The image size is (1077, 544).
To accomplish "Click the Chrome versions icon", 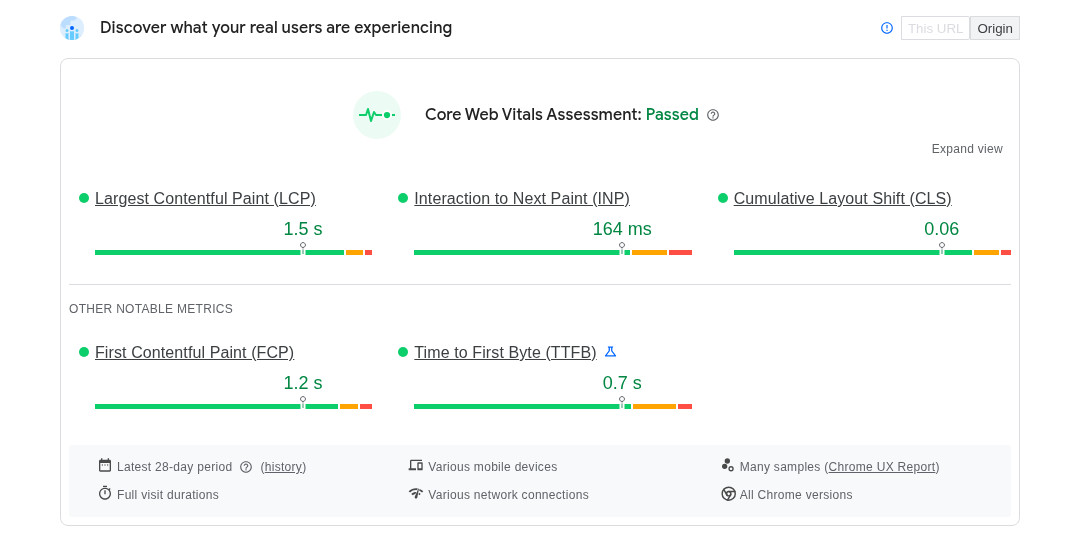I will (x=728, y=494).
